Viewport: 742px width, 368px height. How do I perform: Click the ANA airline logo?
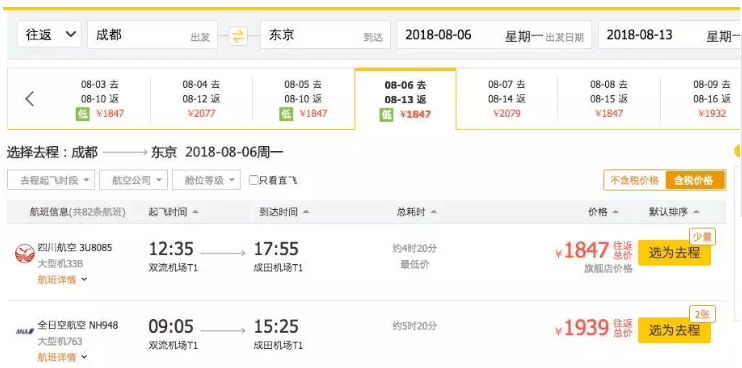[x=25, y=331]
